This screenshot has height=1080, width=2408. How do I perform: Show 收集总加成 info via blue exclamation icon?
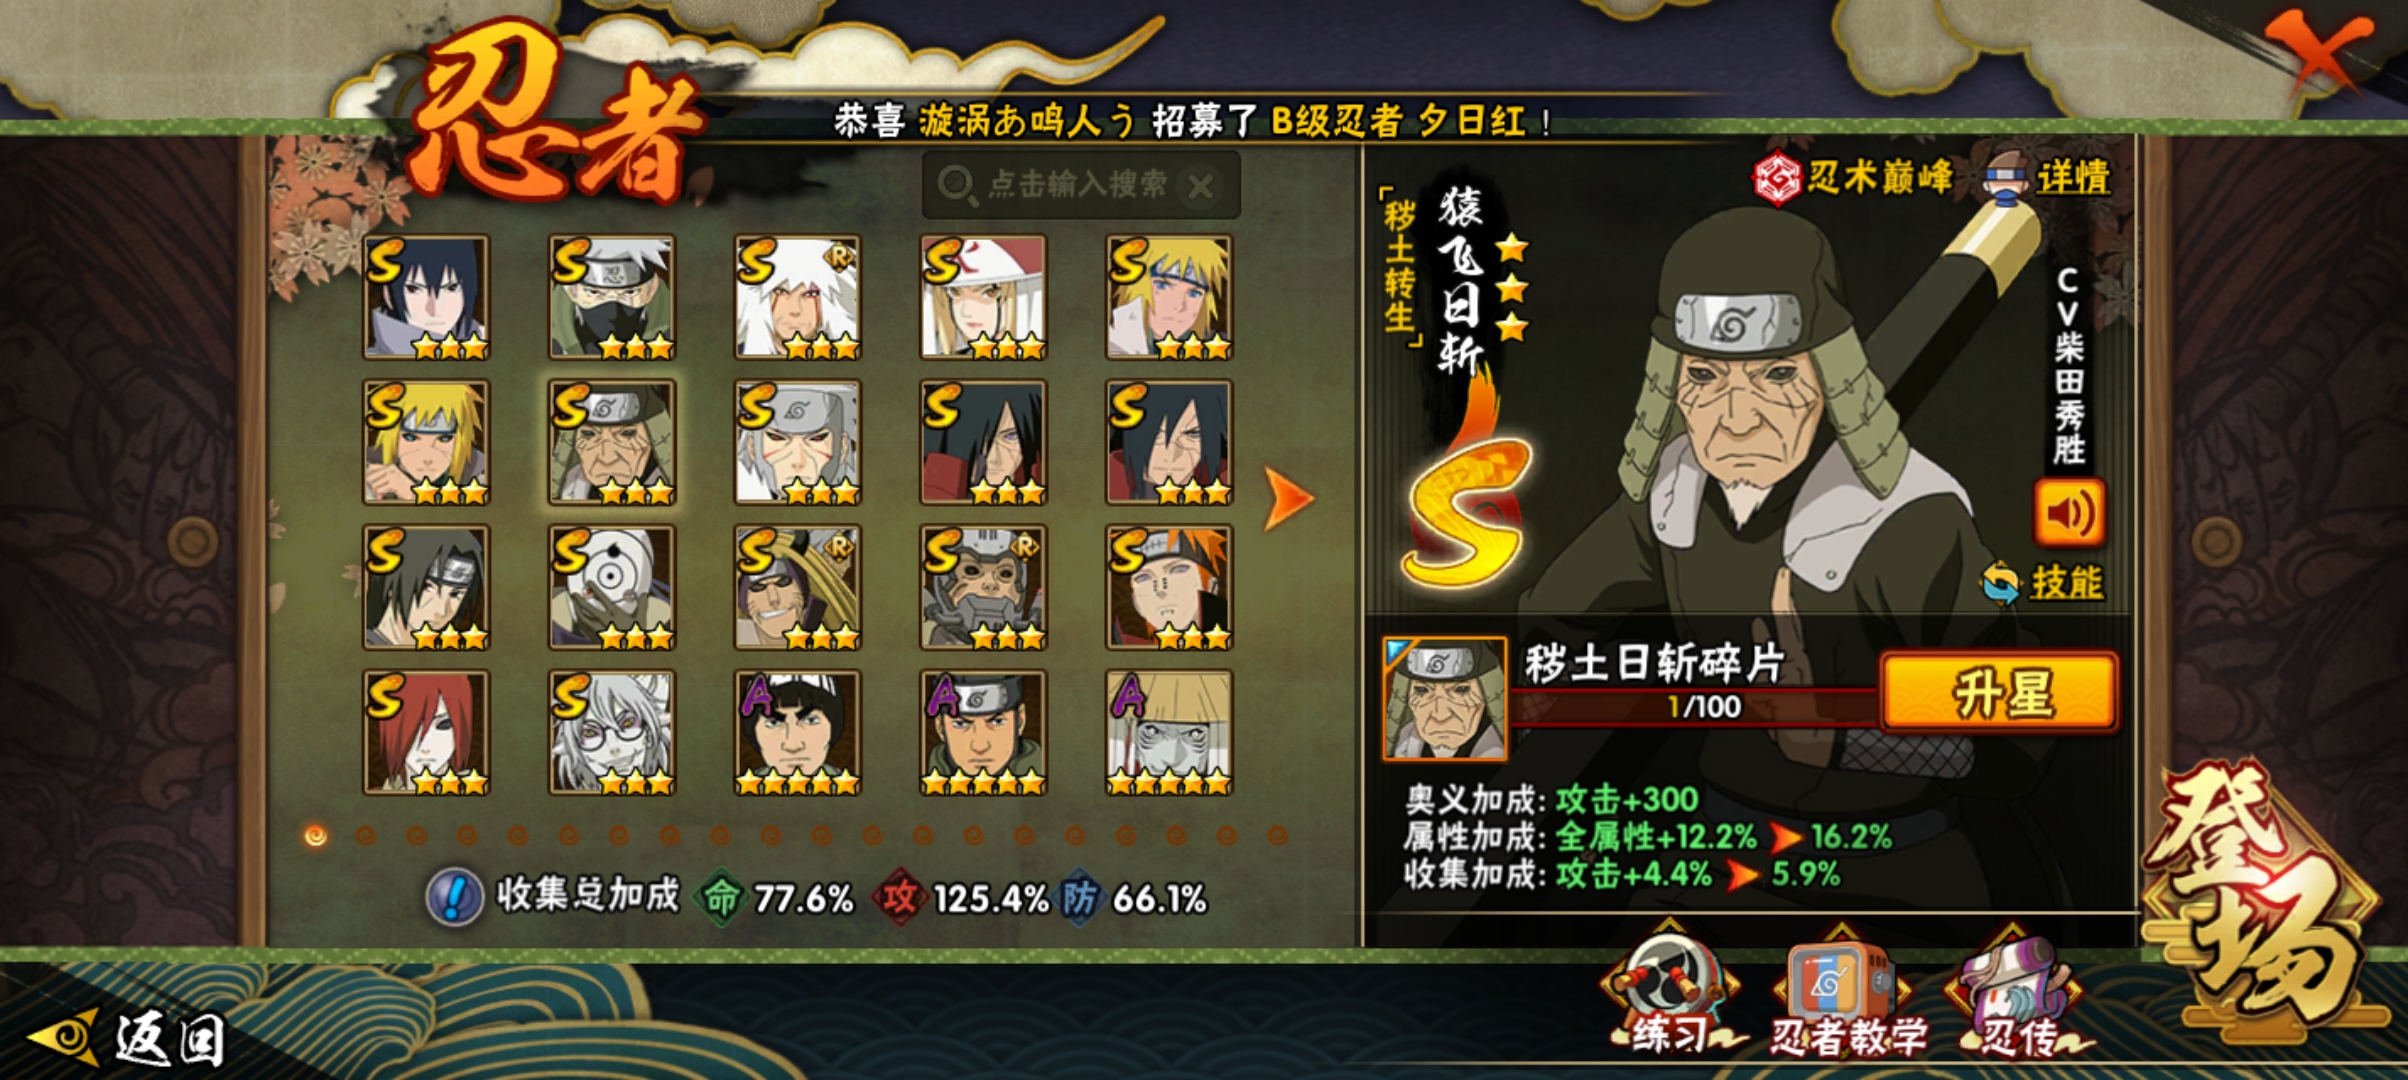click(x=455, y=896)
